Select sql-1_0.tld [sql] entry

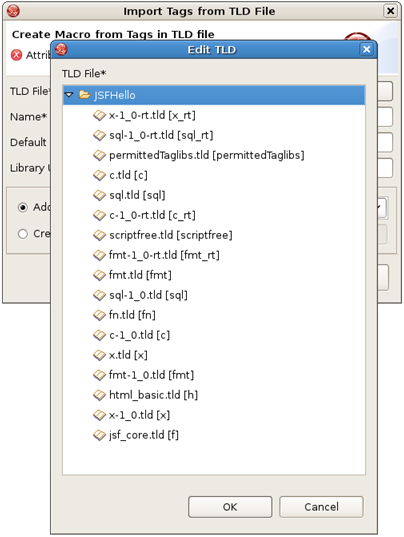(x=148, y=295)
